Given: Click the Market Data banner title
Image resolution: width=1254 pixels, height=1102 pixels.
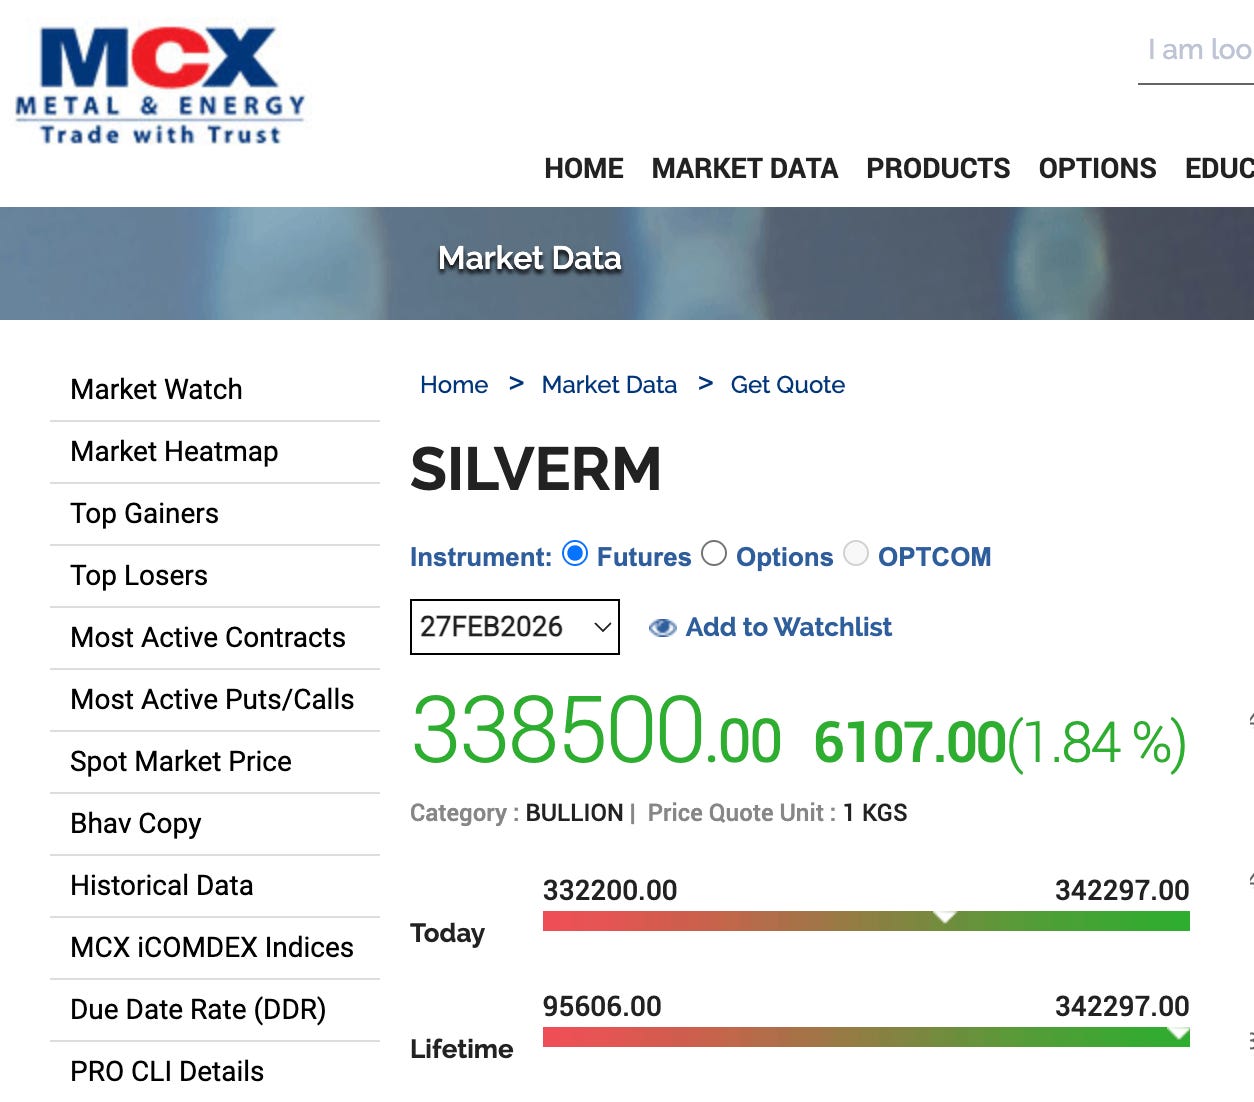Looking at the screenshot, I should [x=530, y=258].
